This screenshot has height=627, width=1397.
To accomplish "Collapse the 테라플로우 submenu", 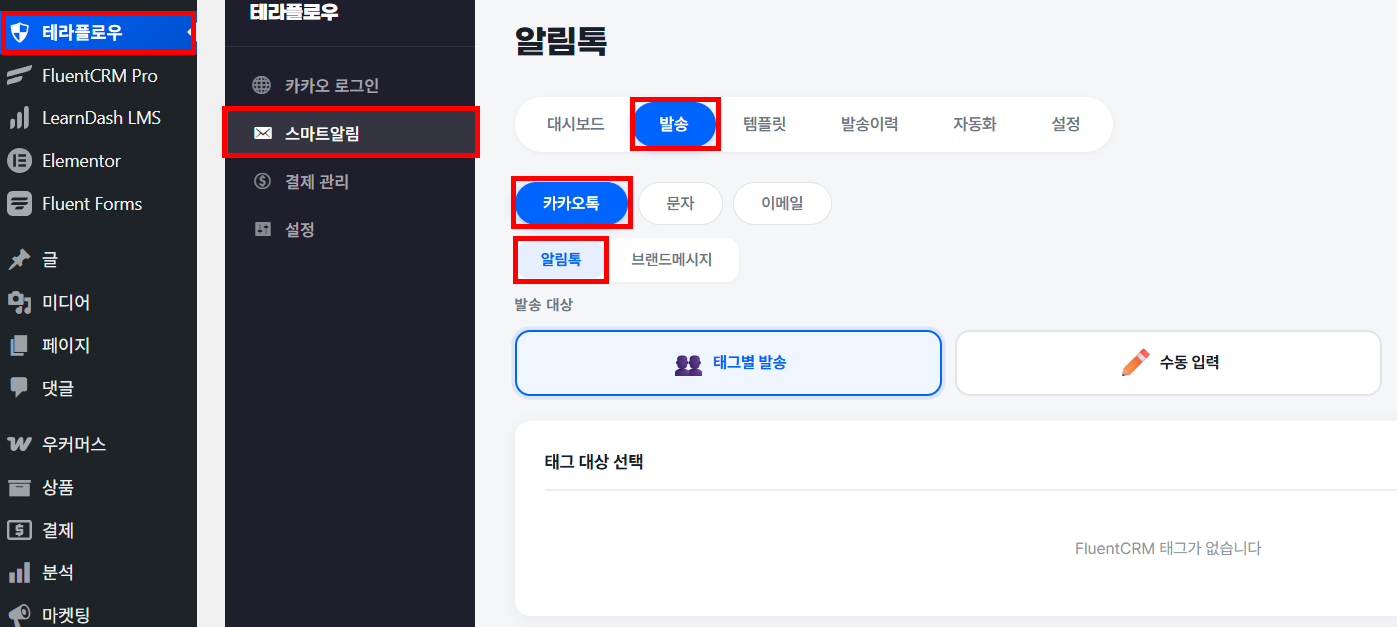I will point(190,31).
